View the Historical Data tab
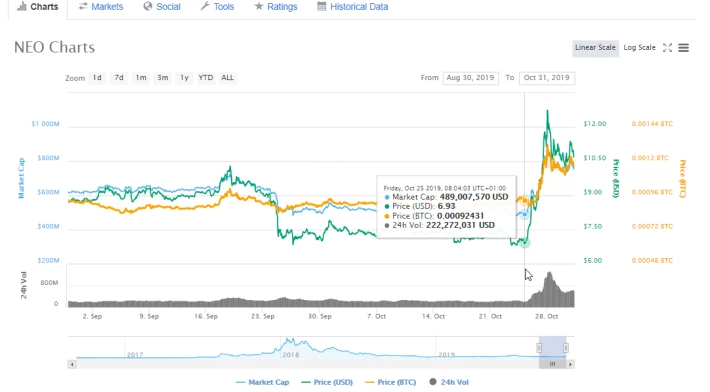The height and width of the screenshot is (392, 710). pyautogui.click(x=353, y=7)
